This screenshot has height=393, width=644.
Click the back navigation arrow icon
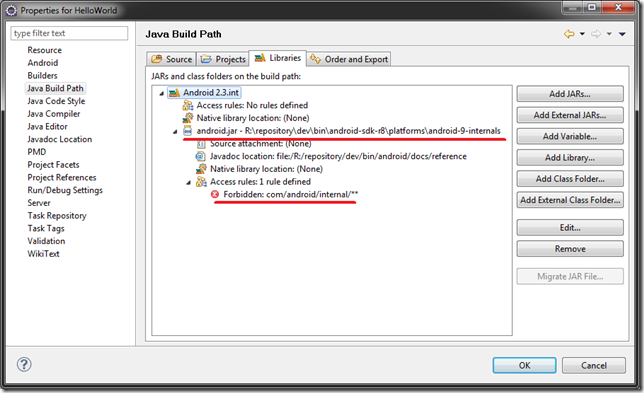coord(569,34)
